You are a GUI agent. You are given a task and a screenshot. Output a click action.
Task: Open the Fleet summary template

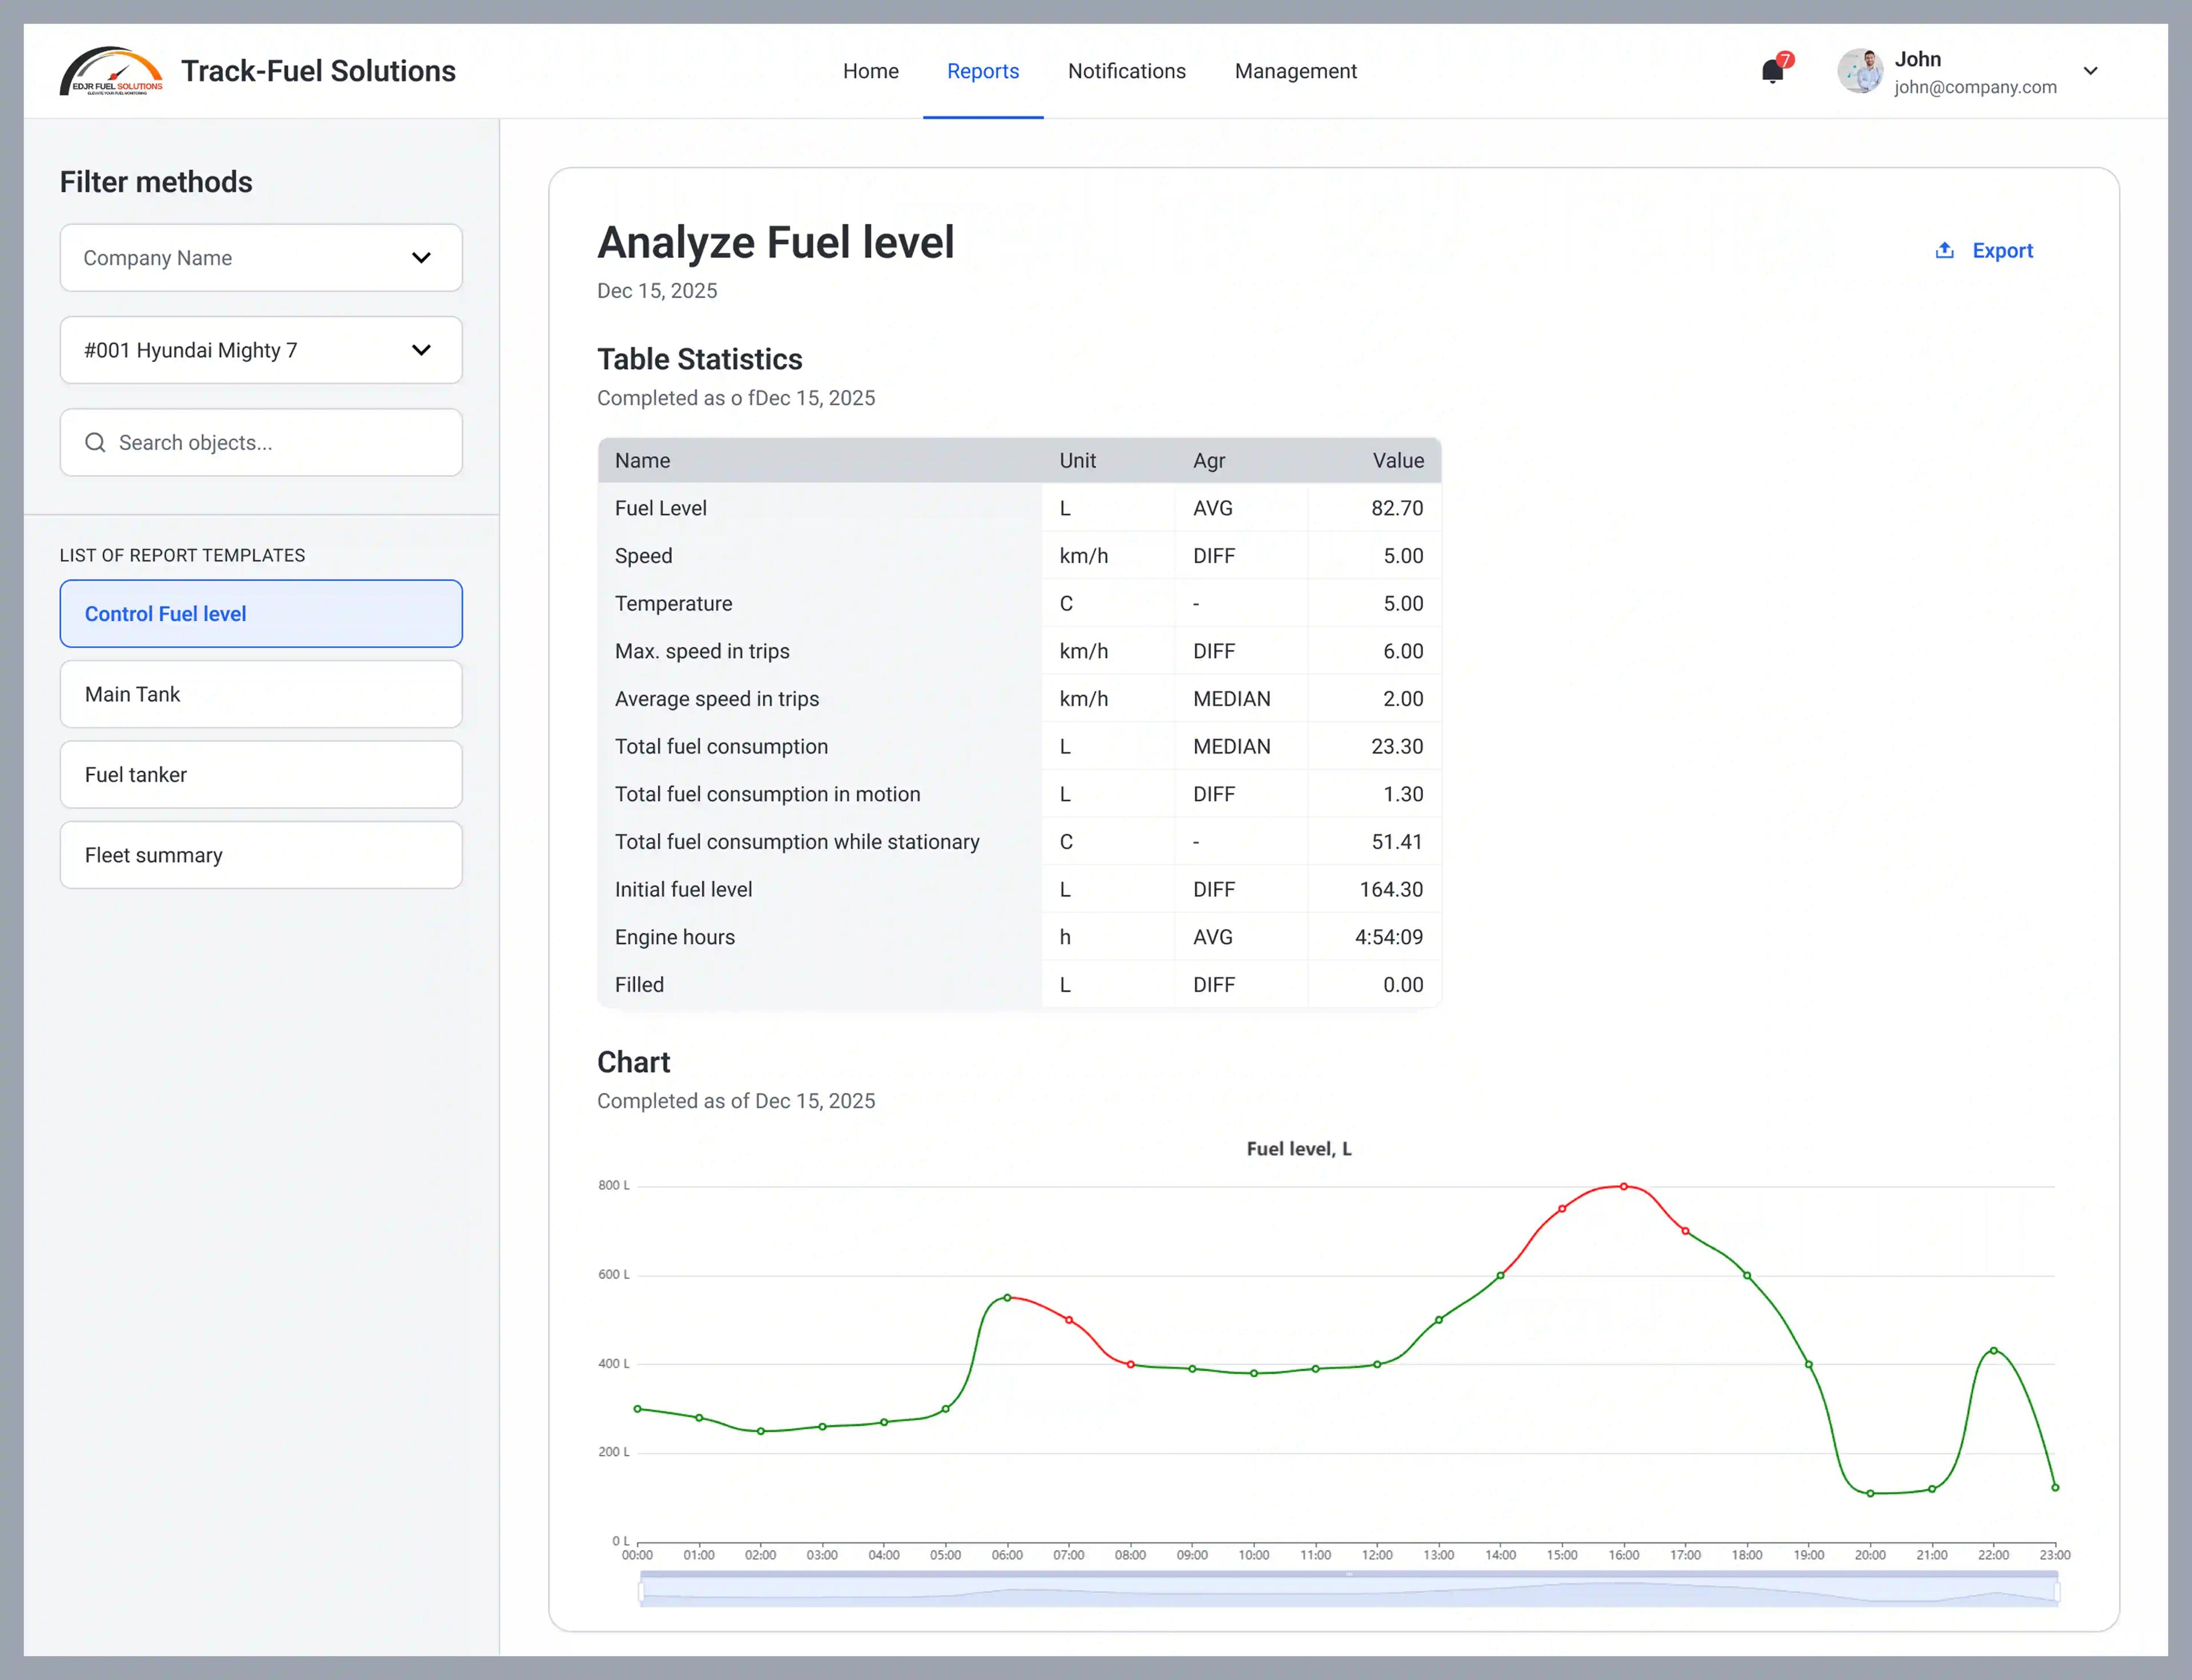(261, 855)
